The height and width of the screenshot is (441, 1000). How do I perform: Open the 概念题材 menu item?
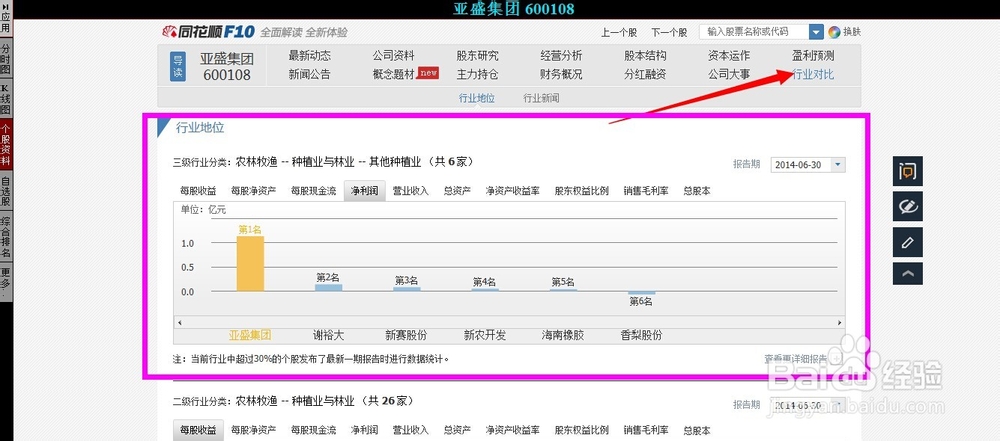[393, 74]
